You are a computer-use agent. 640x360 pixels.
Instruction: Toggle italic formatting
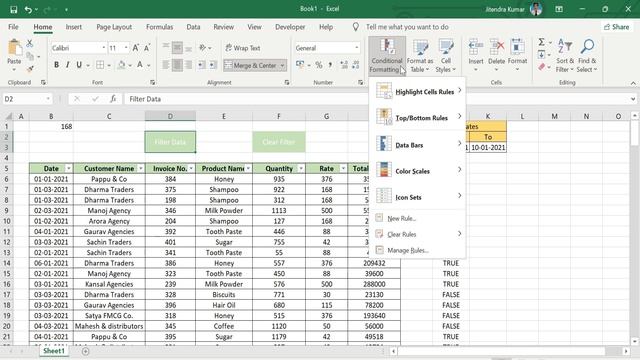(x=67, y=65)
